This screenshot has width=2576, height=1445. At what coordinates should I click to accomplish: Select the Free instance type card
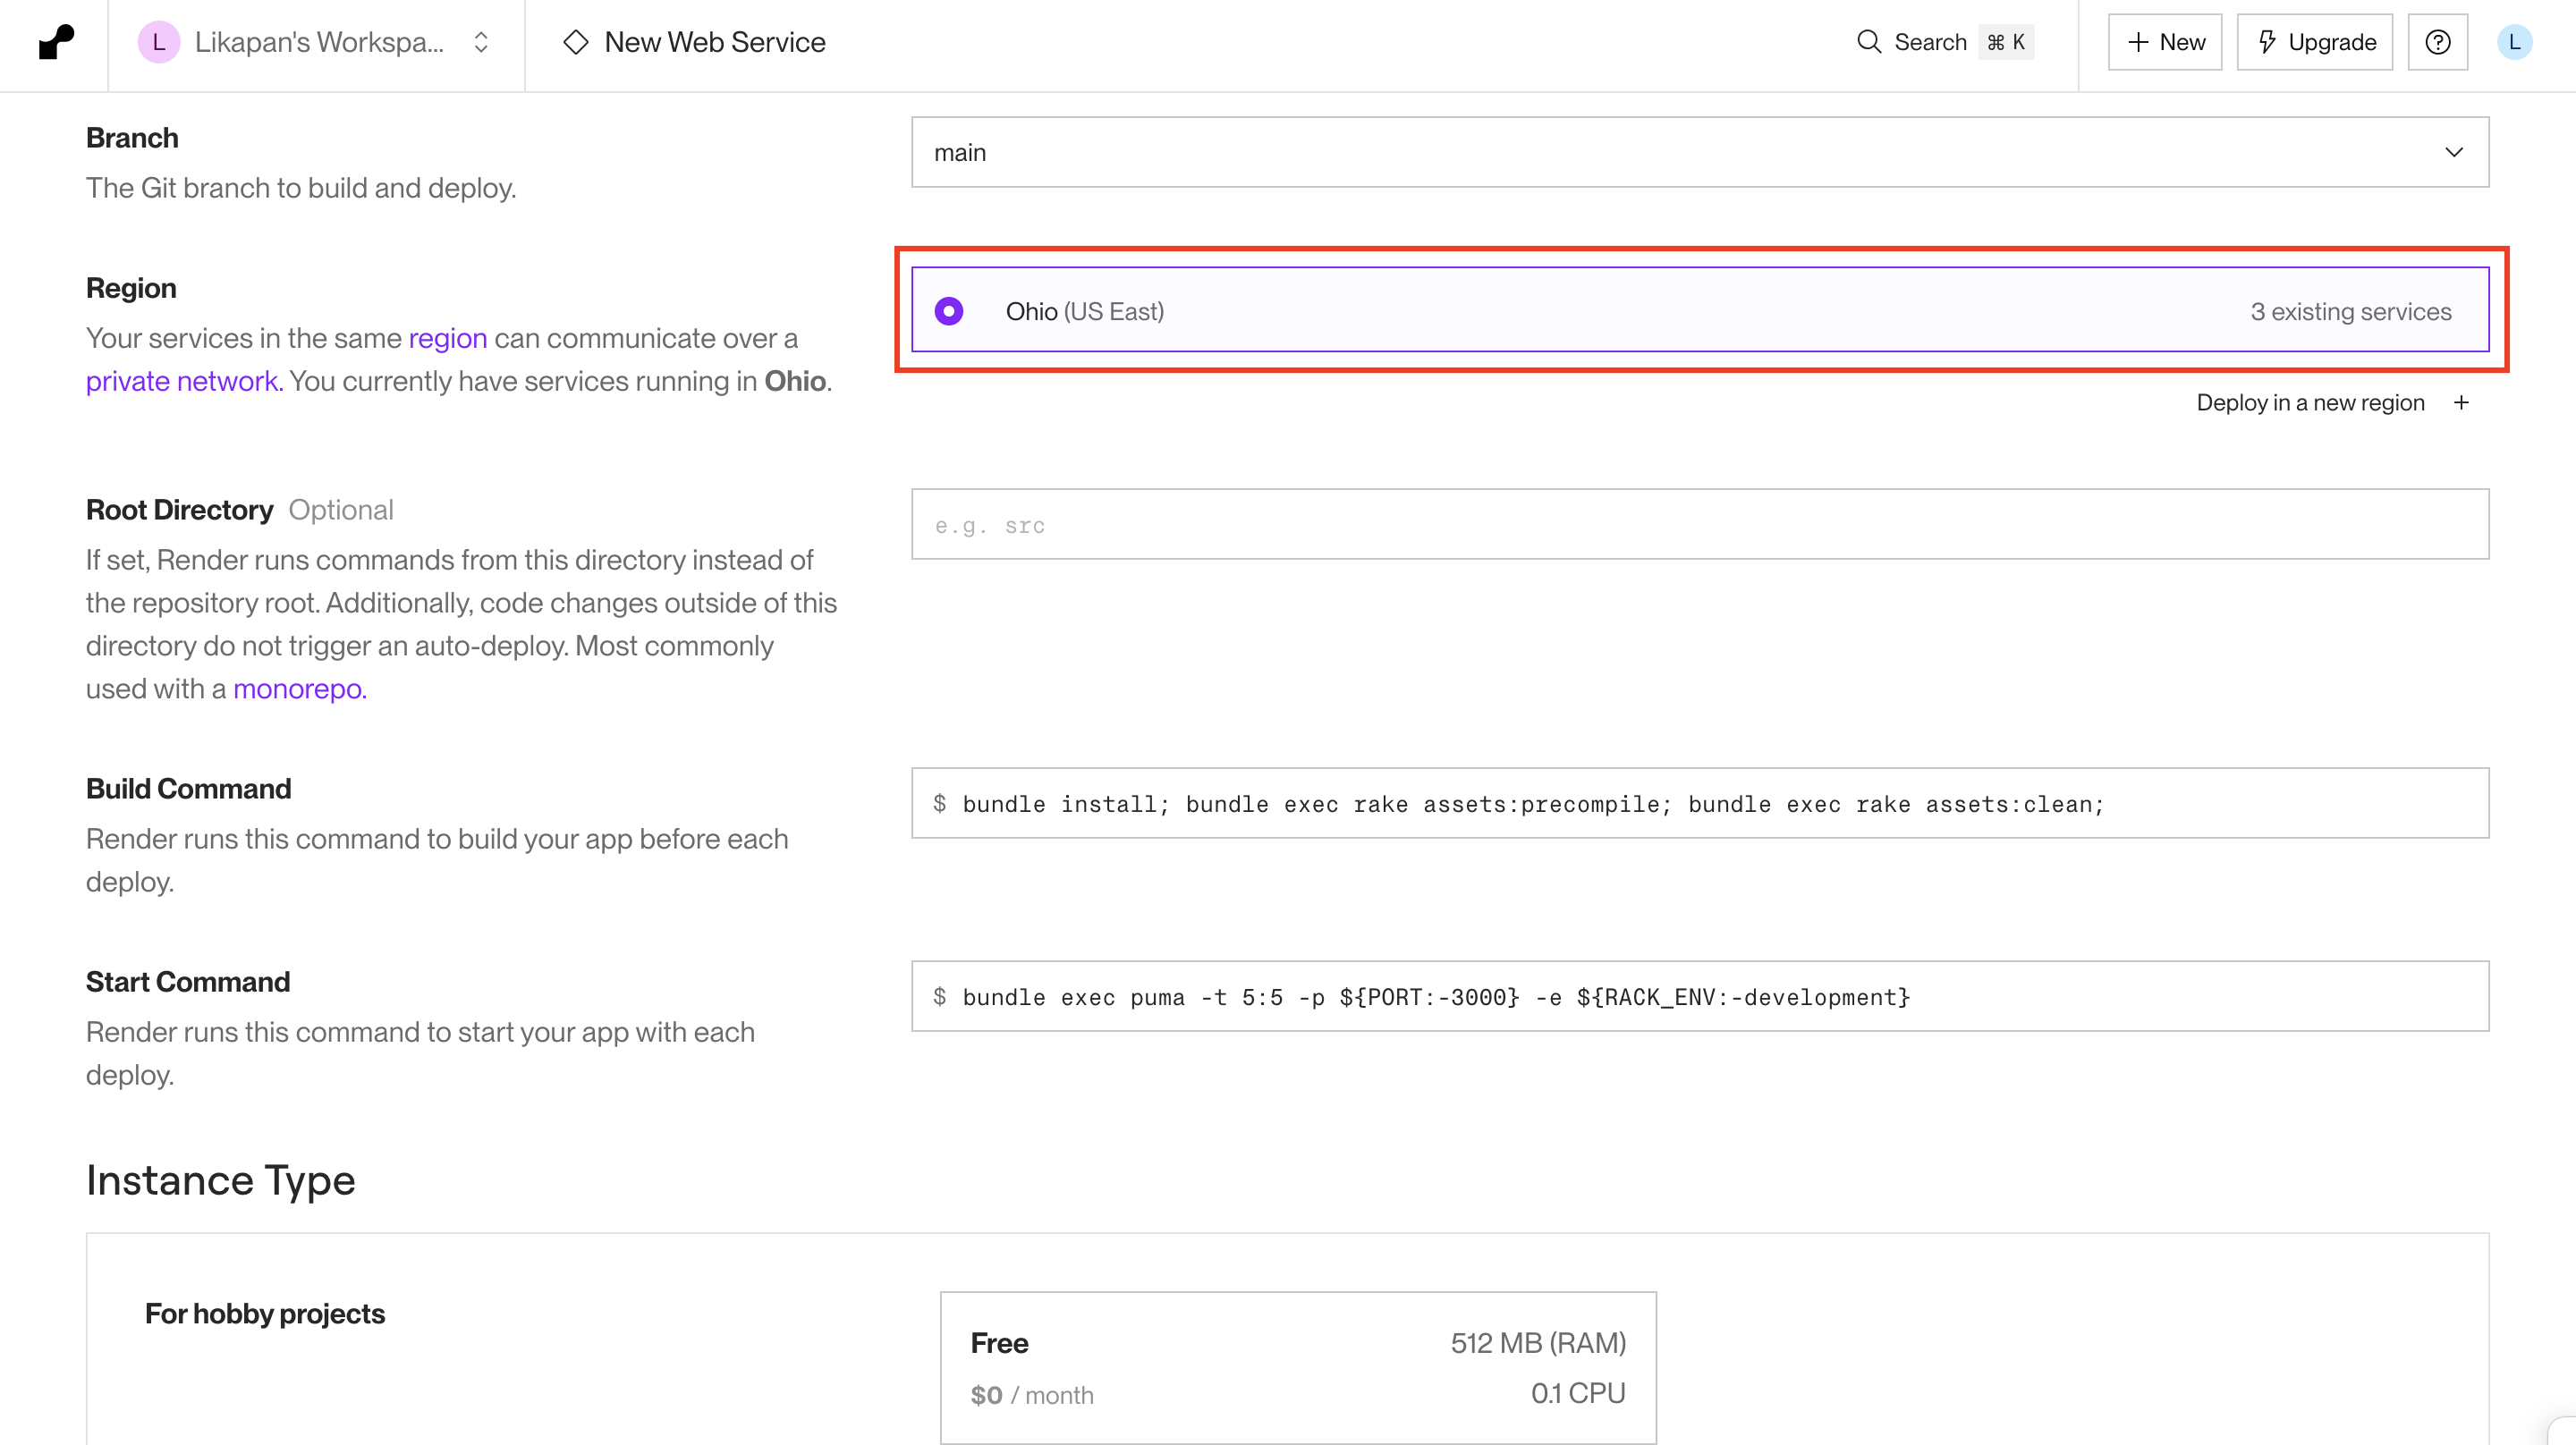(x=1297, y=1367)
